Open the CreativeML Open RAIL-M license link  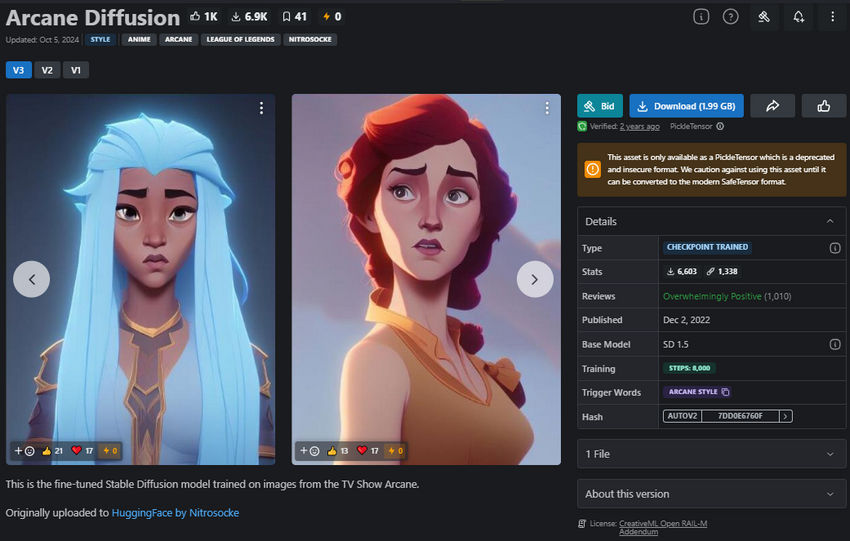(x=663, y=527)
